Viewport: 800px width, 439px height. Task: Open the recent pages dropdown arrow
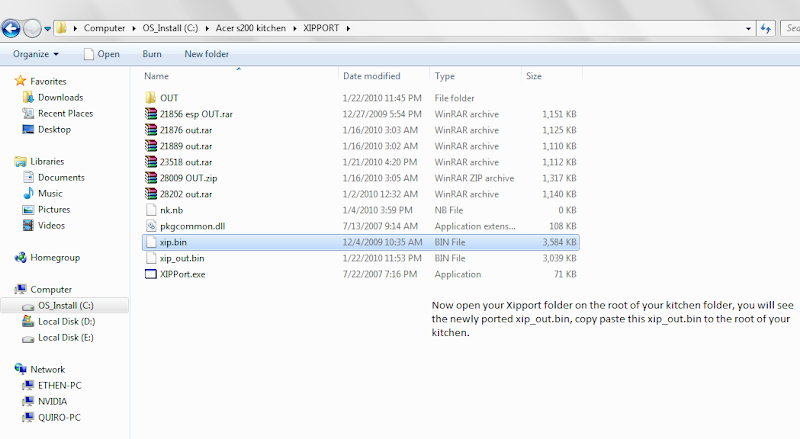point(47,29)
